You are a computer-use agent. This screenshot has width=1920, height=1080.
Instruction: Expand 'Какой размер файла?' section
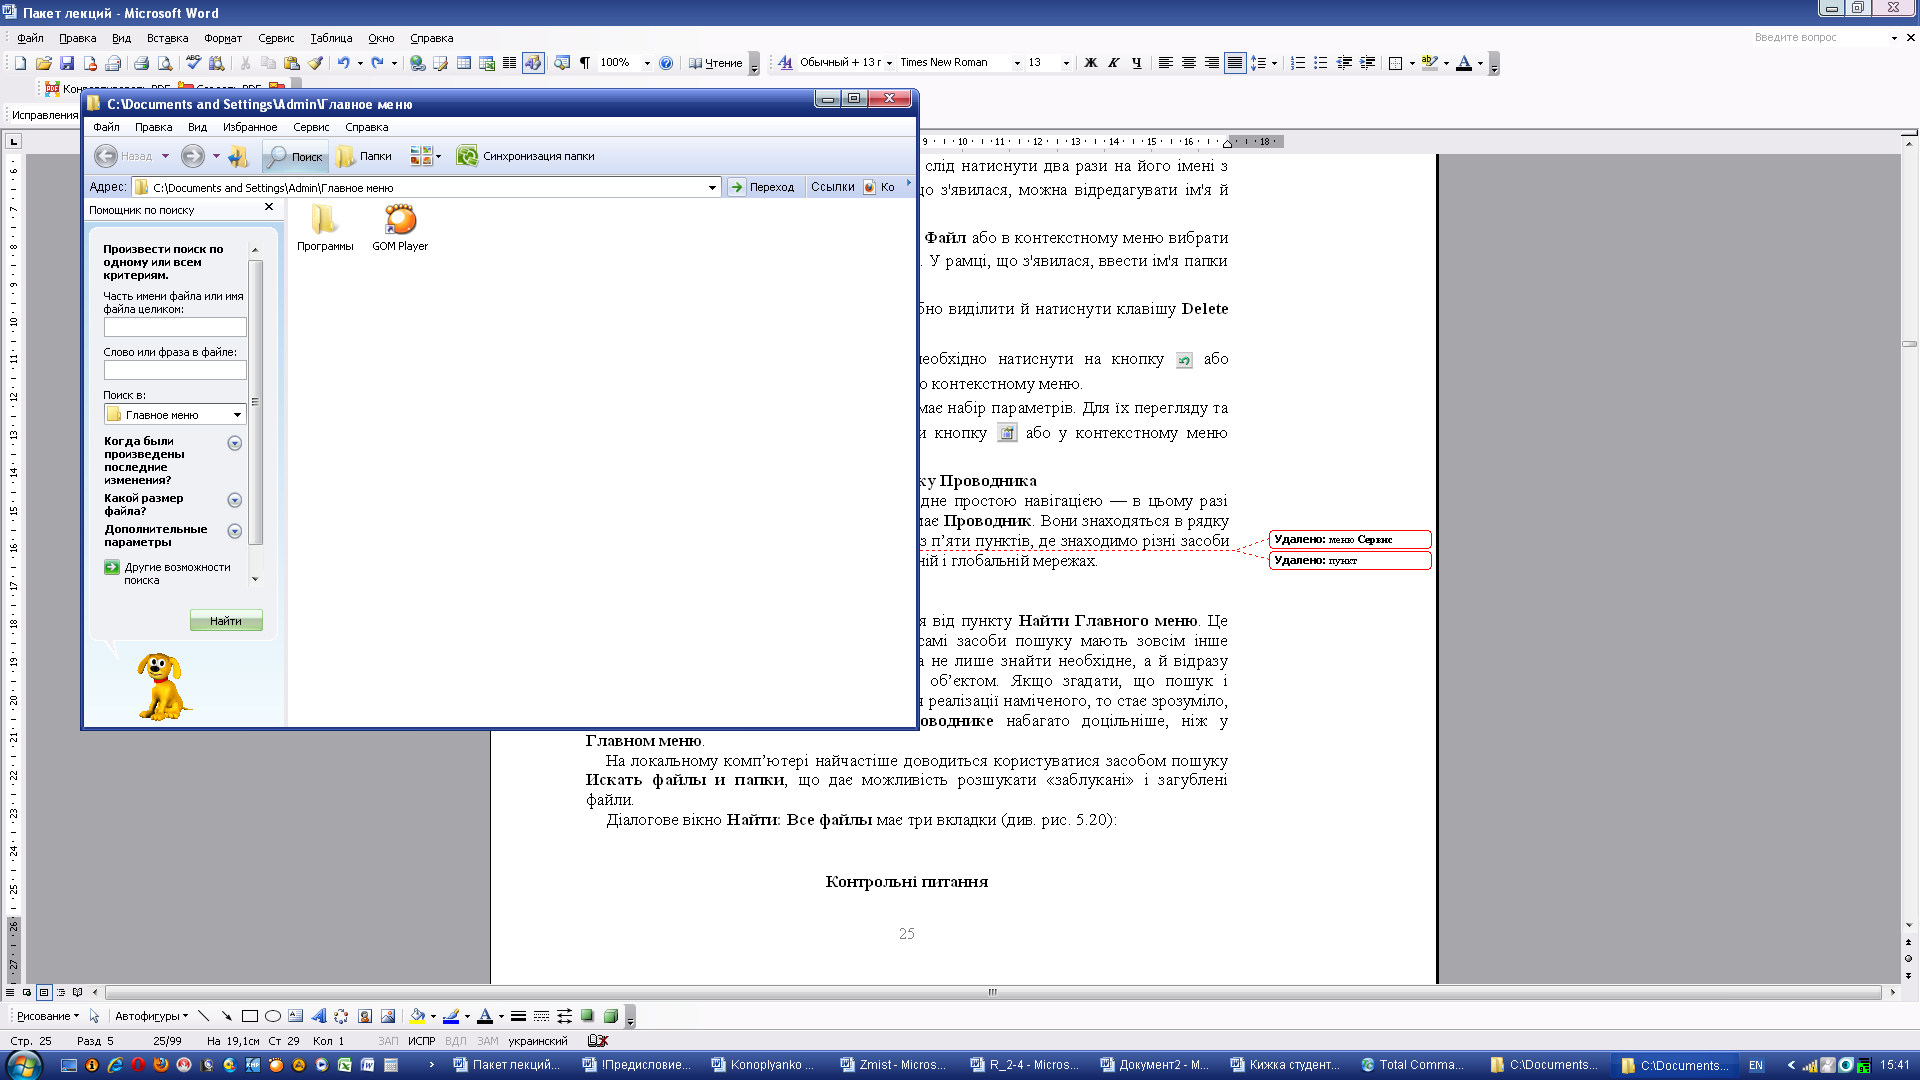[234, 500]
